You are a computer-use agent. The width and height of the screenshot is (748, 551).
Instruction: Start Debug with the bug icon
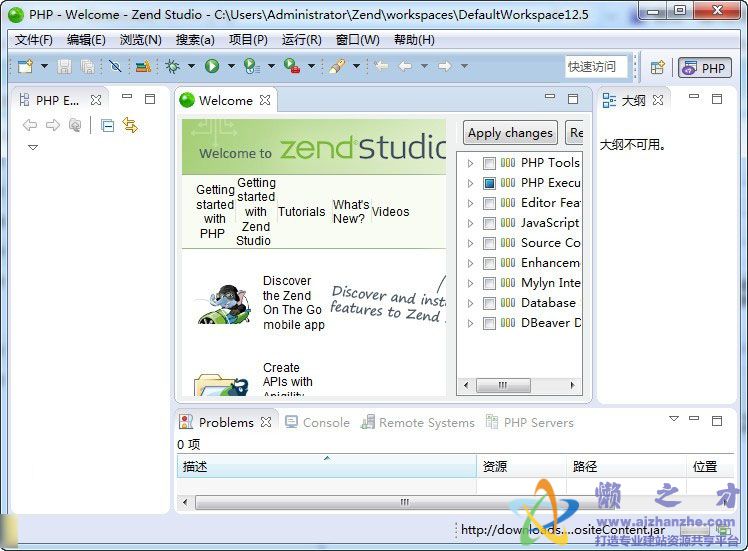(x=172, y=66)
